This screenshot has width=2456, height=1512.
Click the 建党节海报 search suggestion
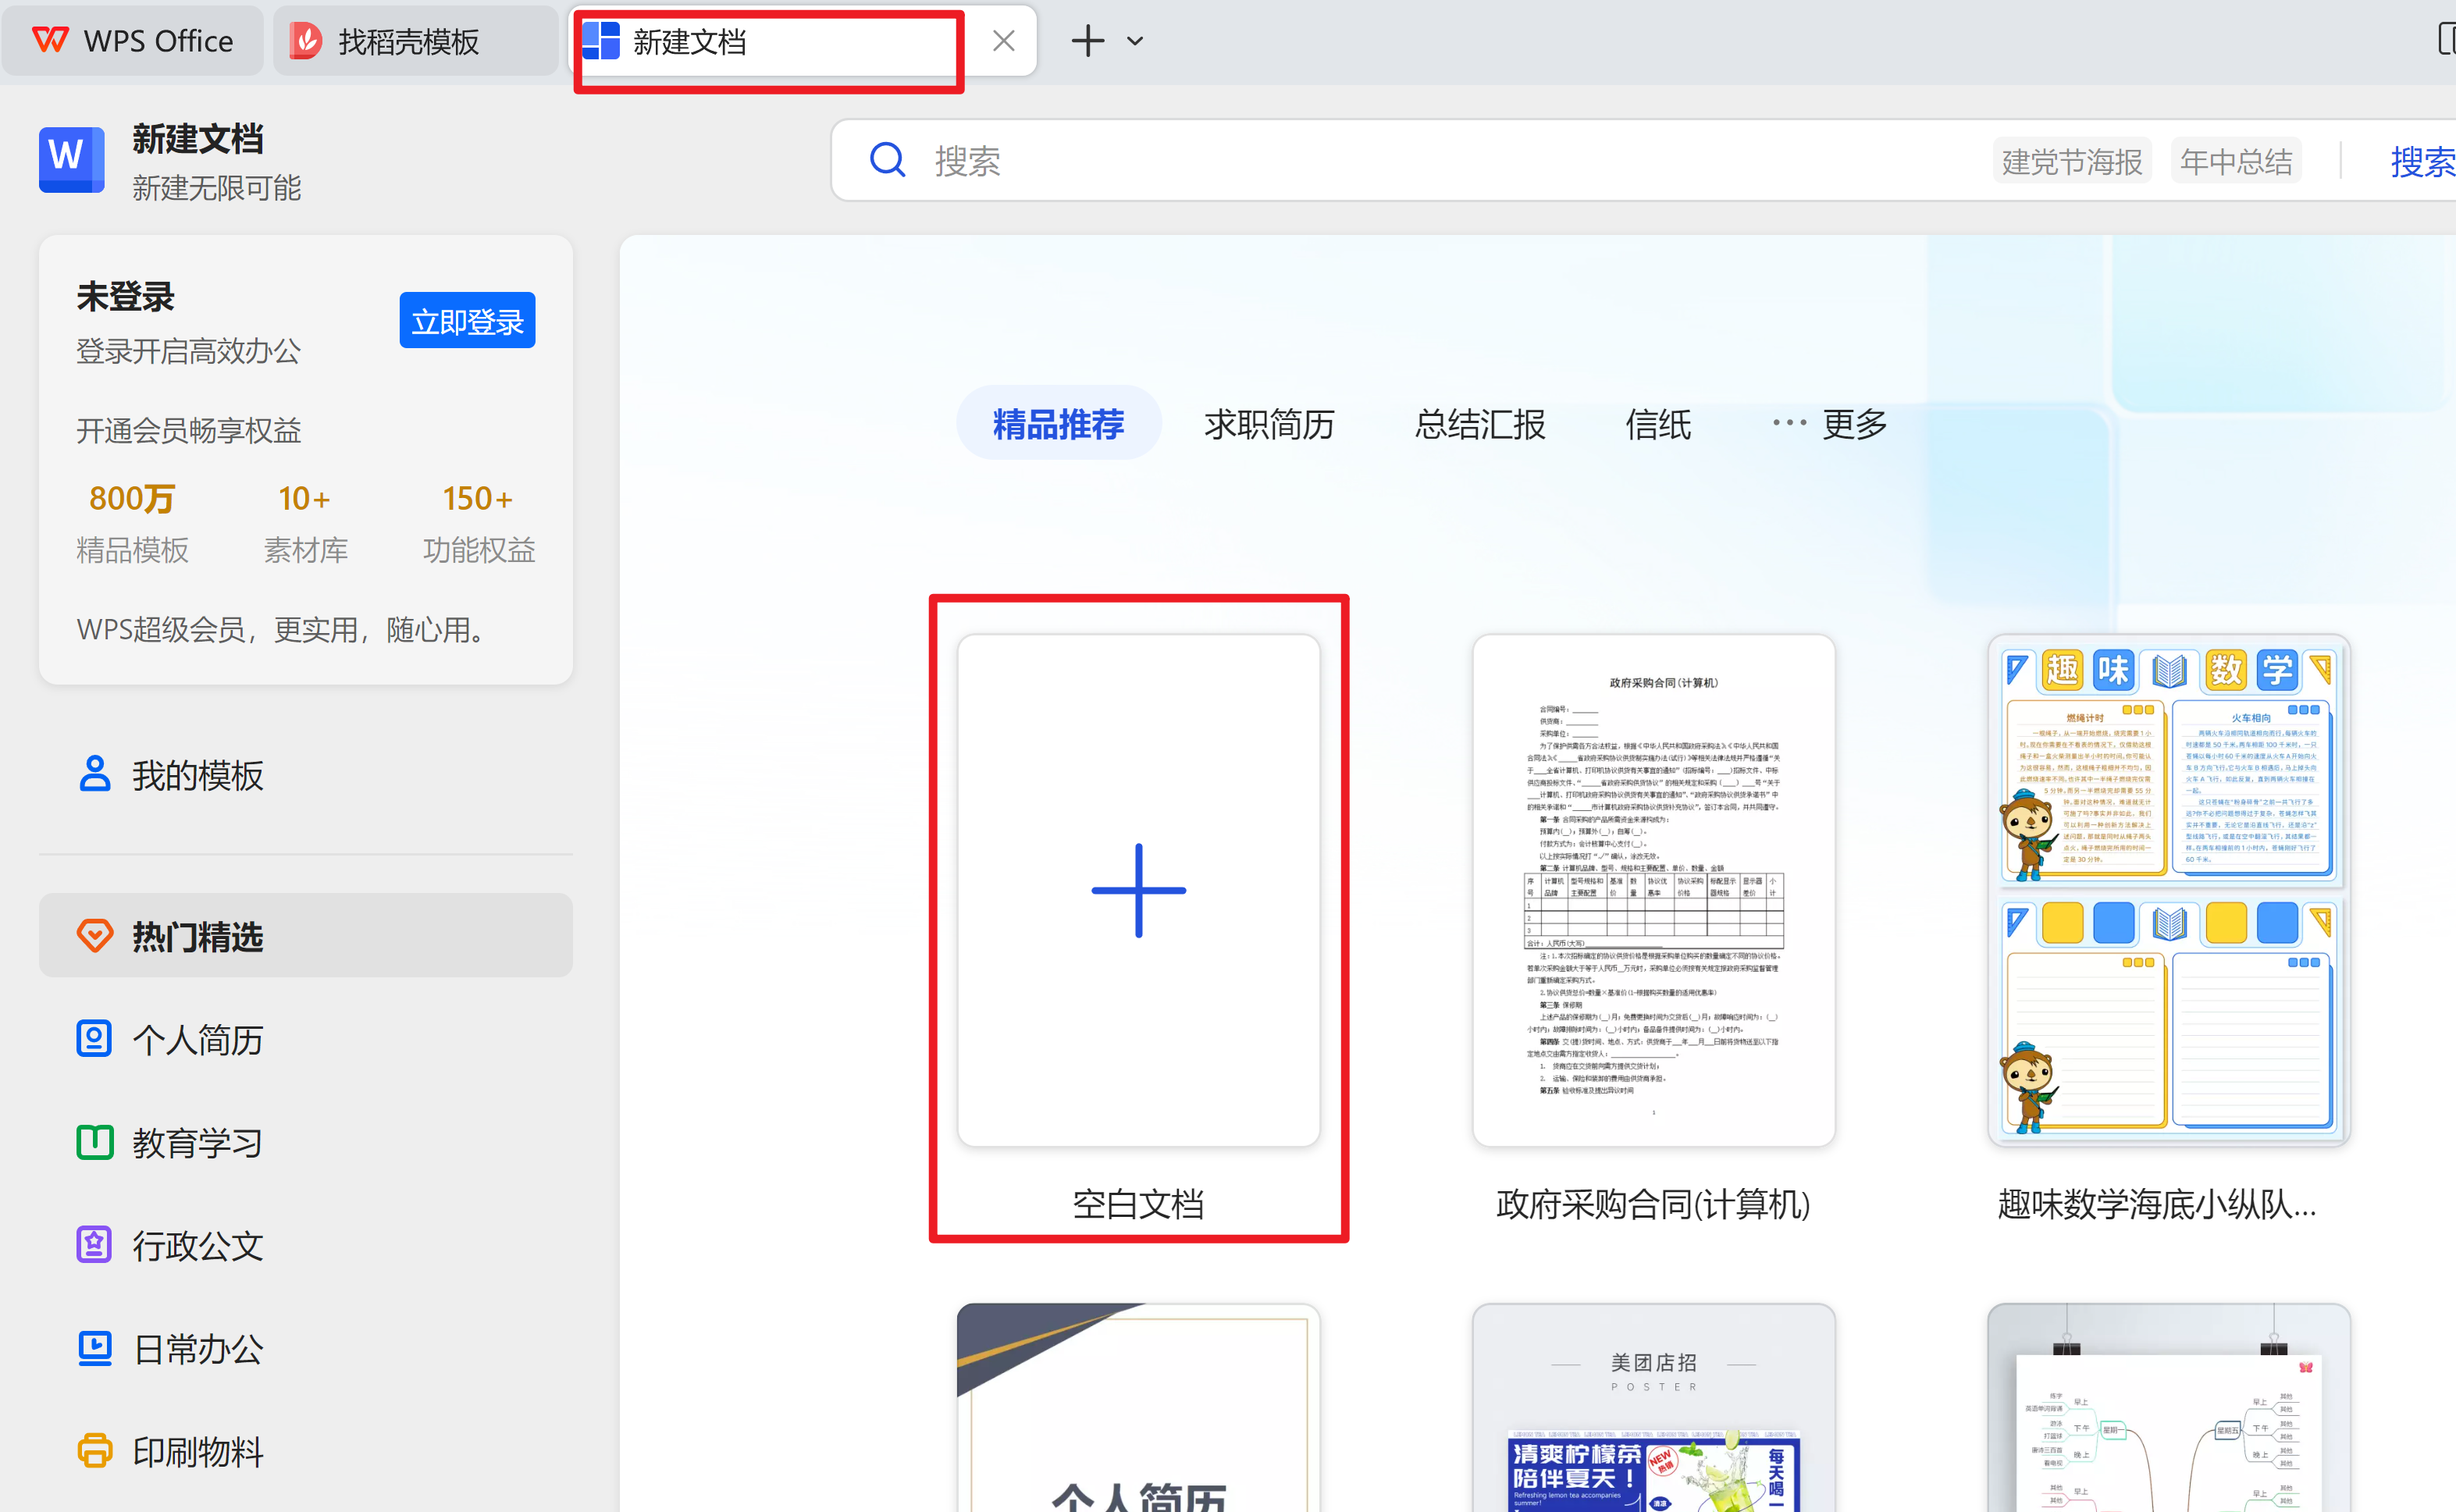pyautogui.click(x=2071, y=161)
